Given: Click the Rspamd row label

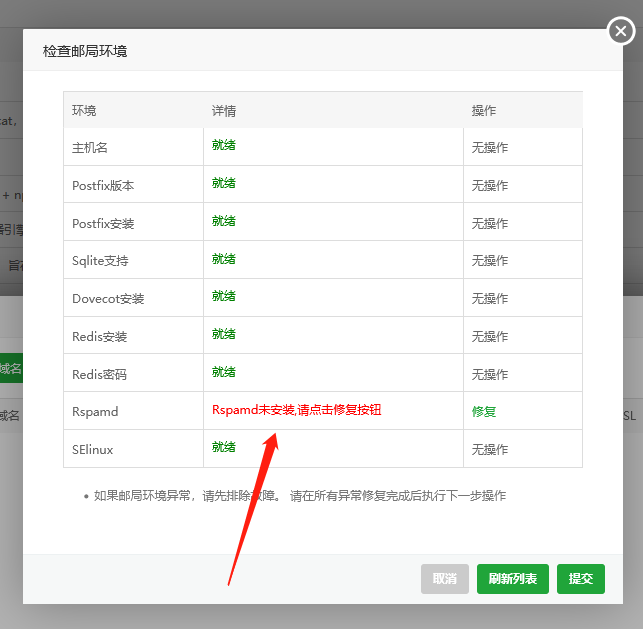Looking at the screenshot, I should click(95, 412).
